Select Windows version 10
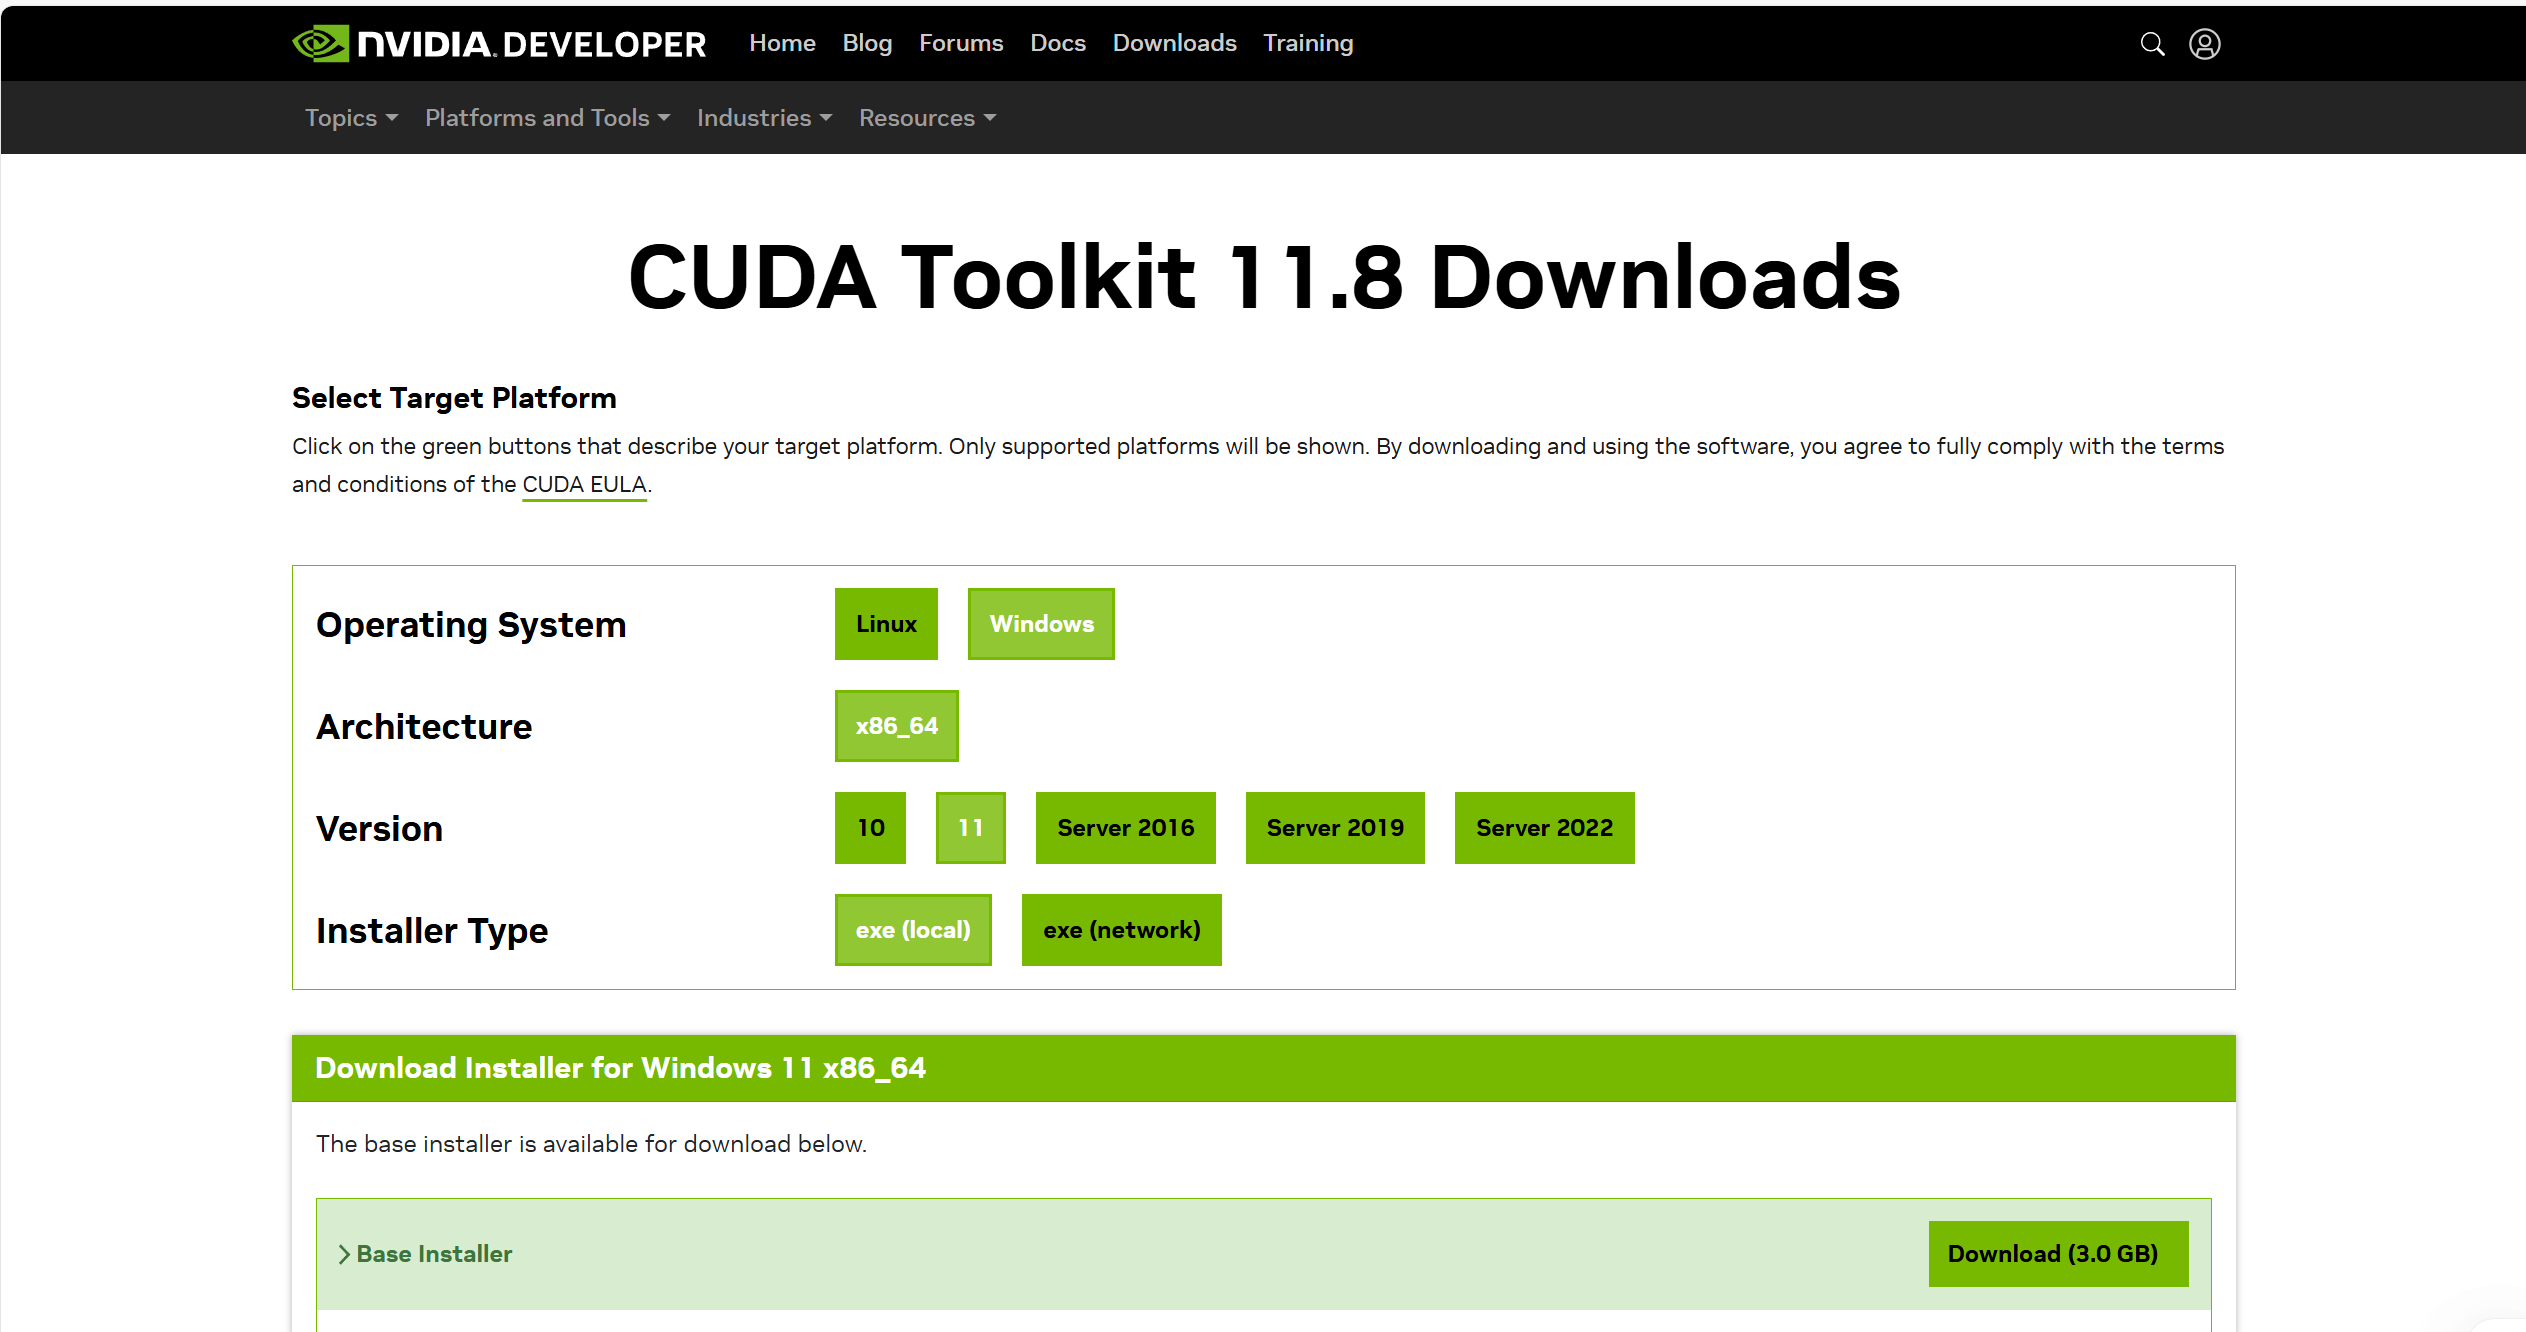Screen dimensions: 2526x1332 870,828
